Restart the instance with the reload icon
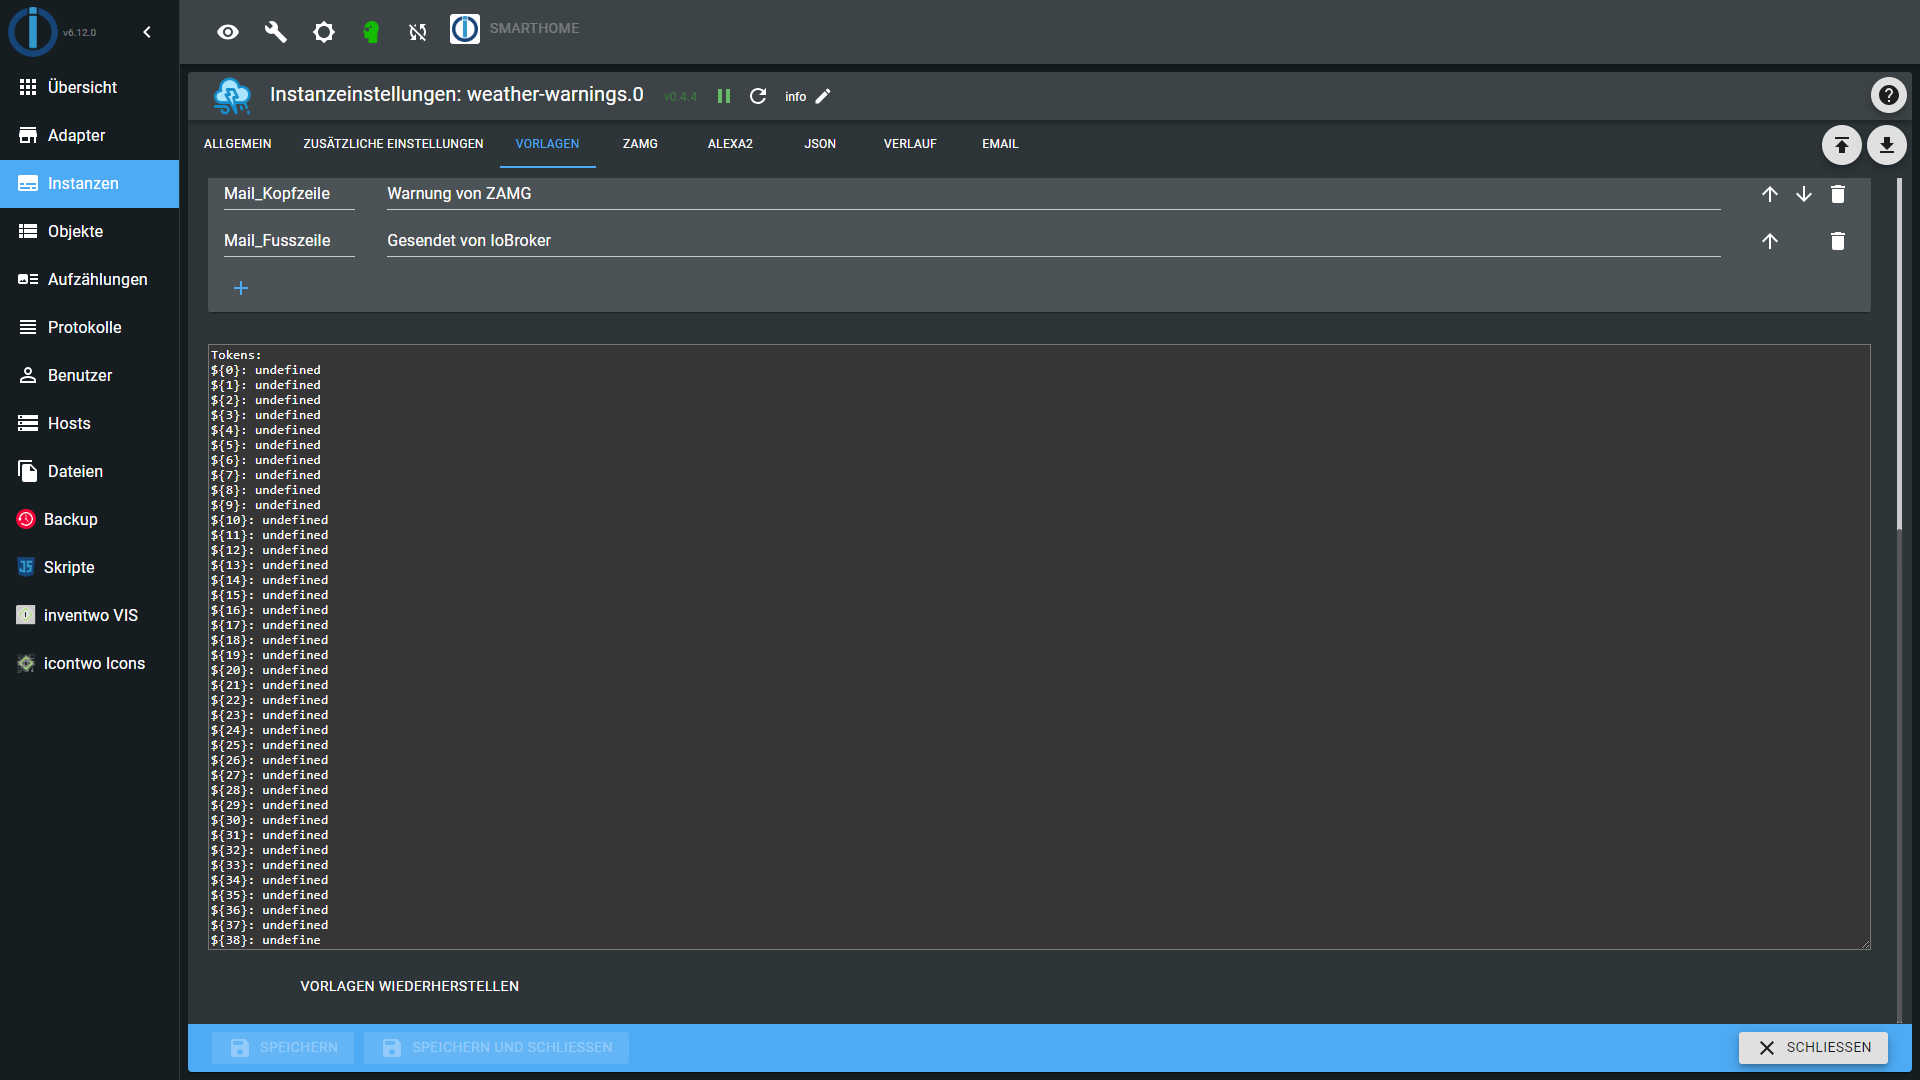The width and height of the screenshot is (1920, 1080). (x=758, y=96)
